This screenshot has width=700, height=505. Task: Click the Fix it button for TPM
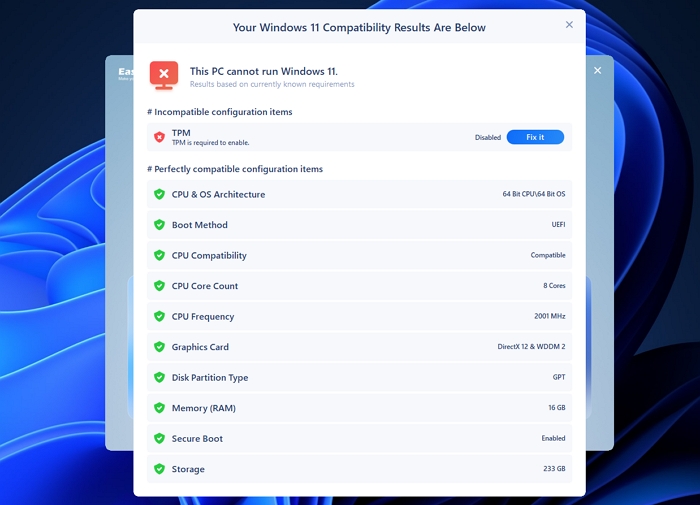pyautogui.click(x=535, y=137)
